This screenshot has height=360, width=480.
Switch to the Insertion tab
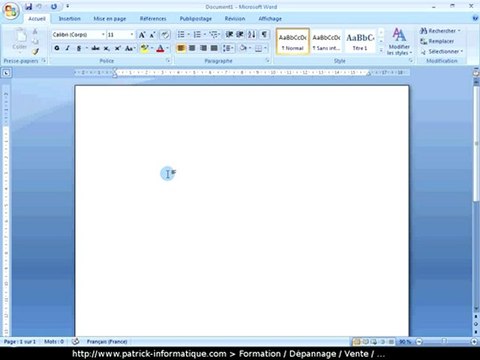click(x=70, y=19)
